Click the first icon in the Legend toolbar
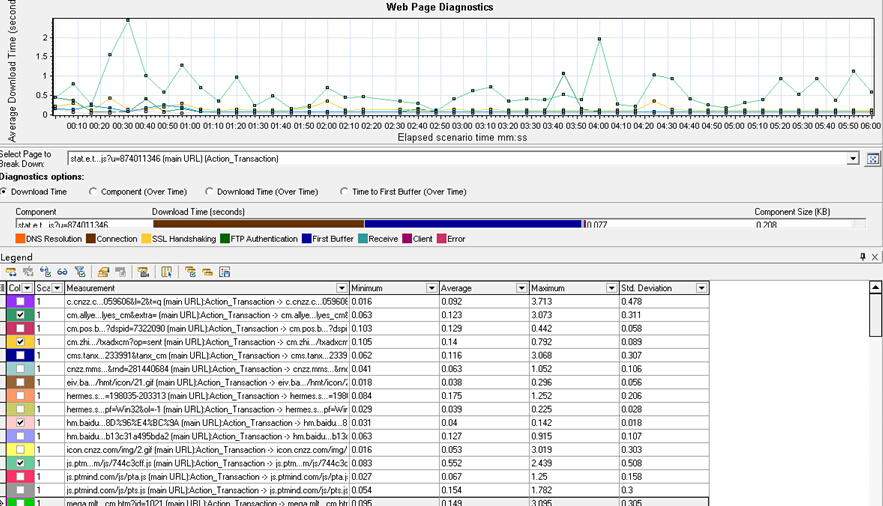The image size is (883, 506). point(12,272)
